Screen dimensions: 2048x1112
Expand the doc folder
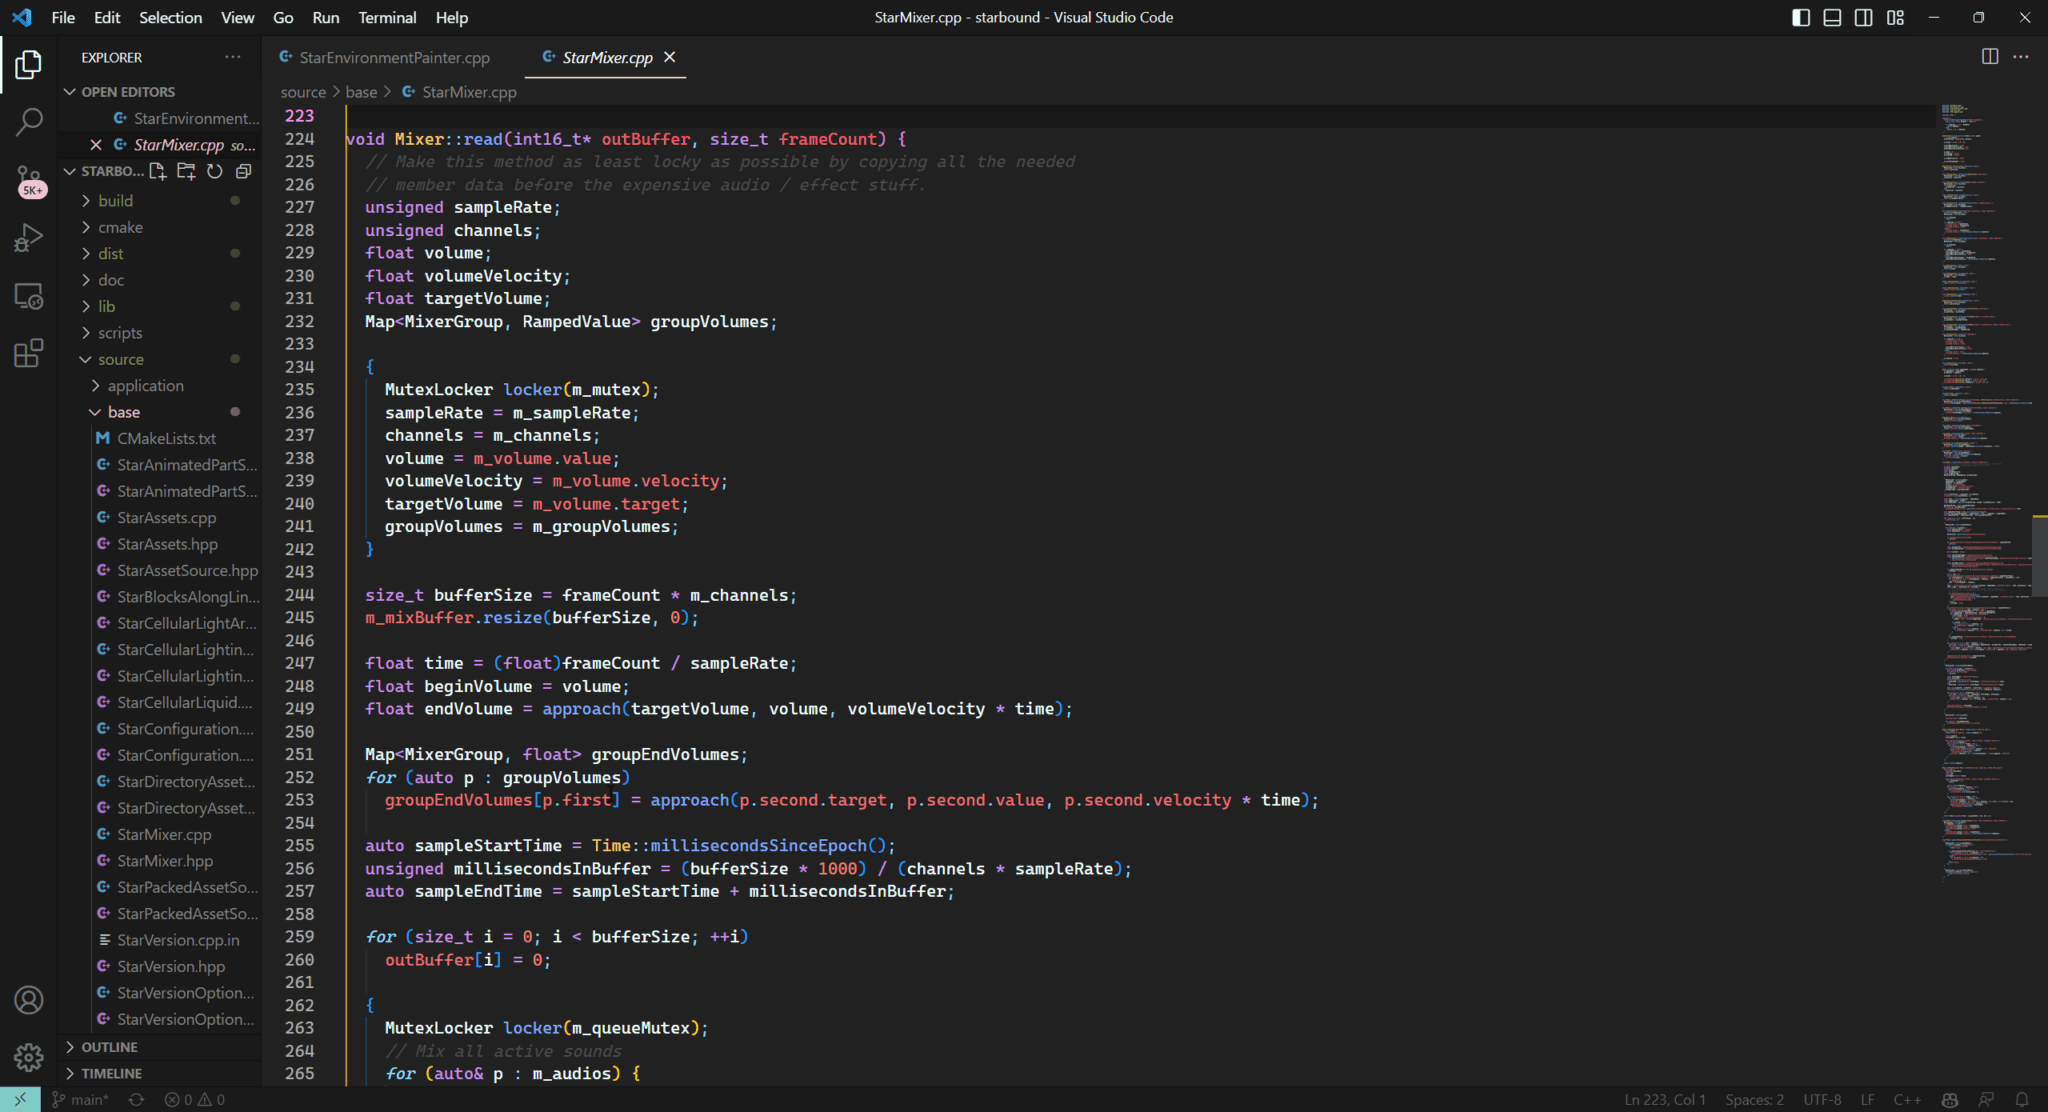(160, 280)
